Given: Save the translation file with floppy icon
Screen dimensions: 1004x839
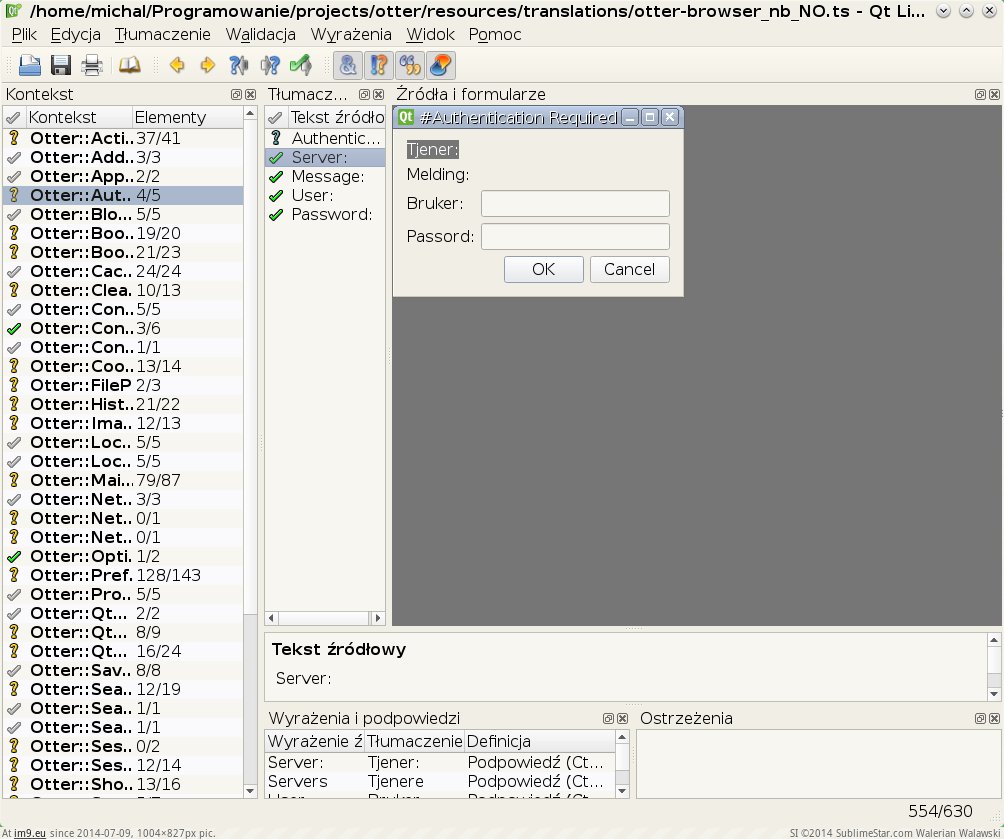Looking at the screenshot, I should (61, 66).
